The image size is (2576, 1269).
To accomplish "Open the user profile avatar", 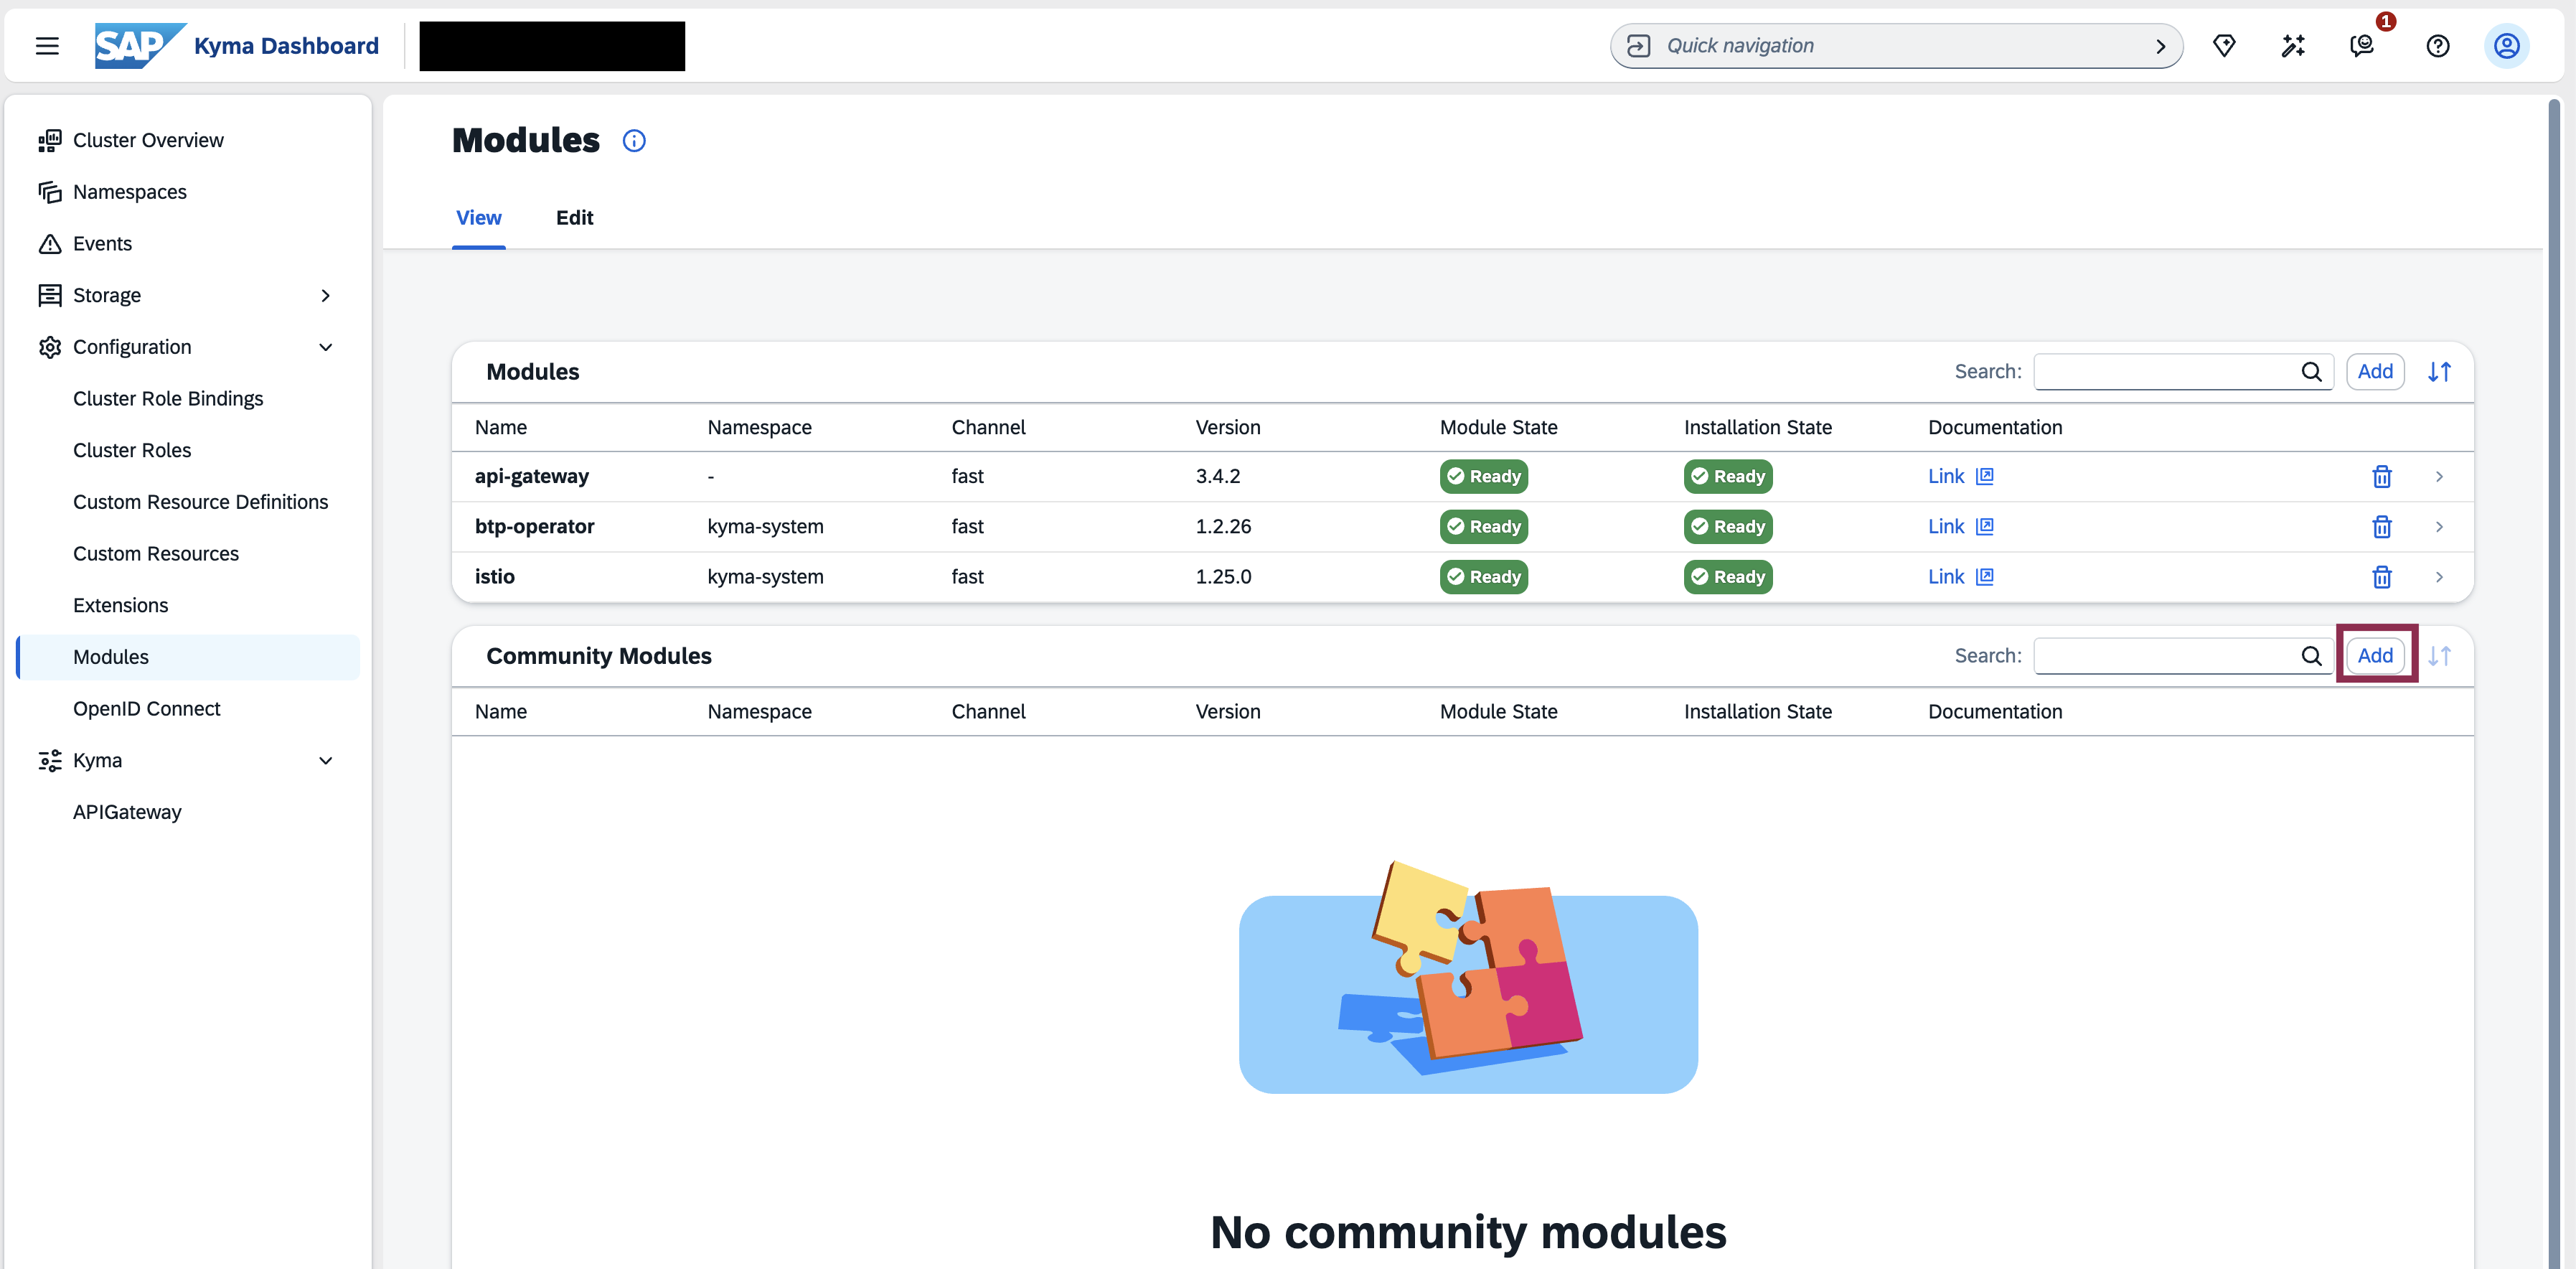I will click(2506, 45).
